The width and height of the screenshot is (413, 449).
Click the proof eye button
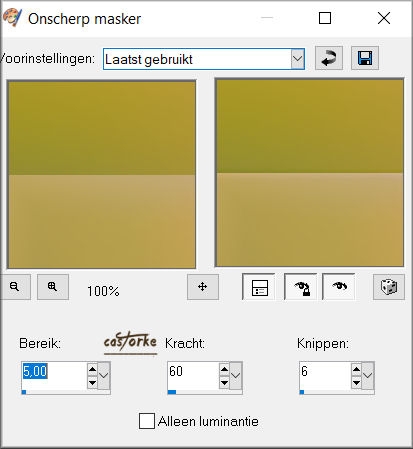coord(339,287)
